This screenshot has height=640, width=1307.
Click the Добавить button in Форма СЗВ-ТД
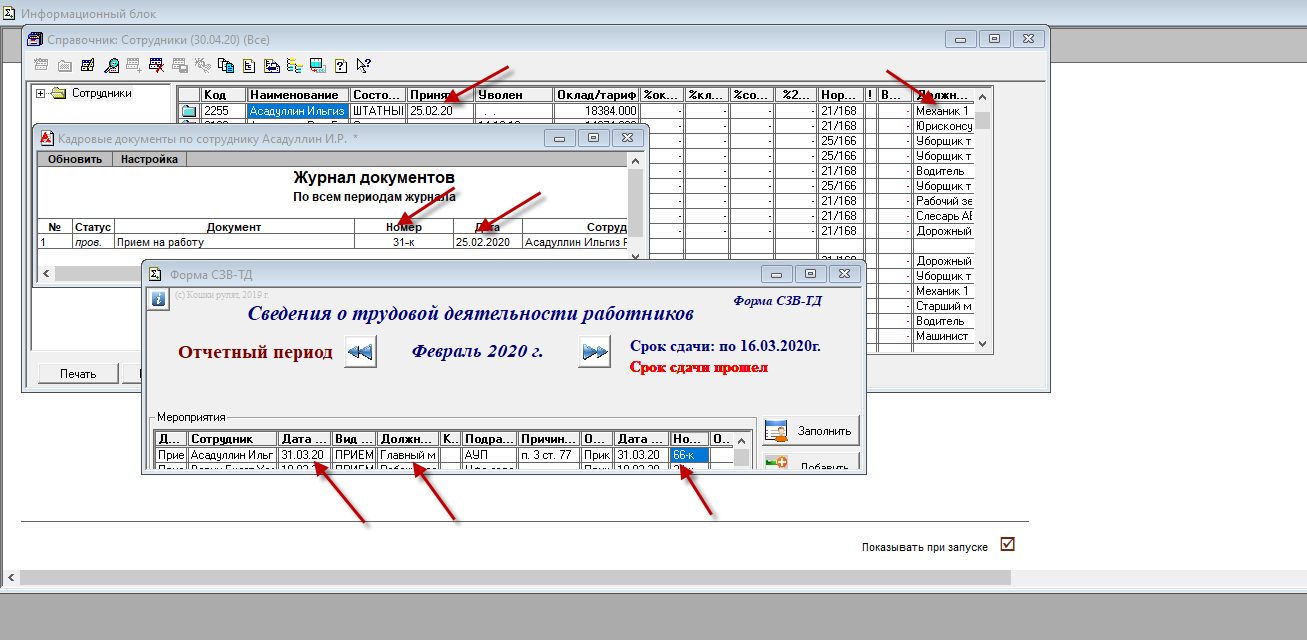point(810,462)
